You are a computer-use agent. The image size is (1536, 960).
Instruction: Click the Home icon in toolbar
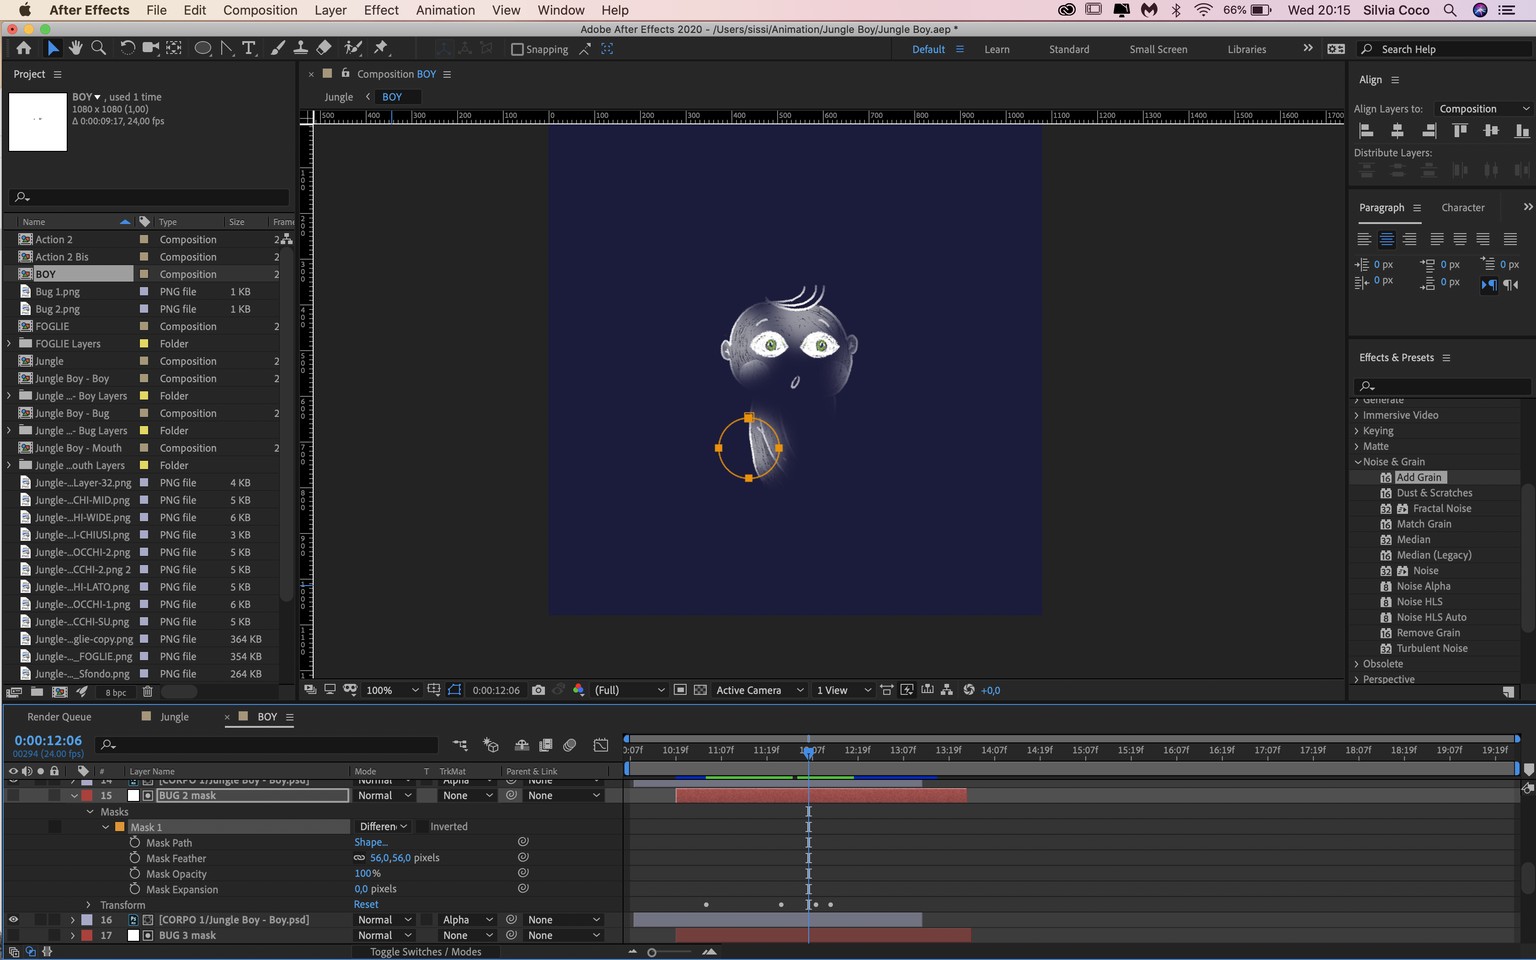23,48
